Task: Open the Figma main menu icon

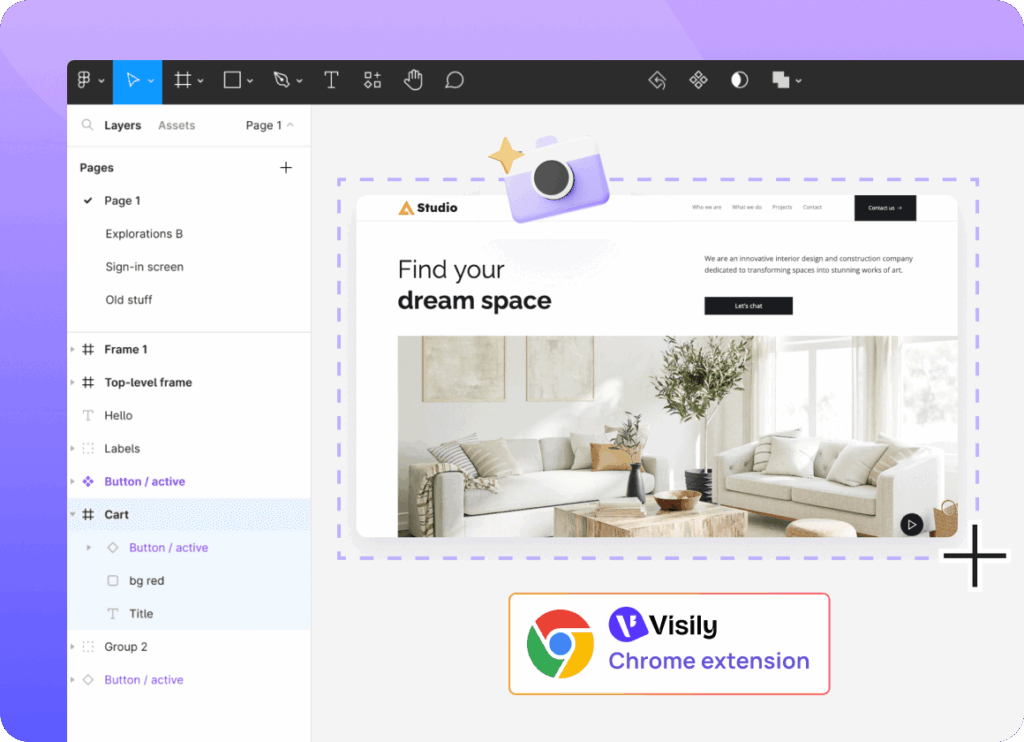Action: (84, 80)
